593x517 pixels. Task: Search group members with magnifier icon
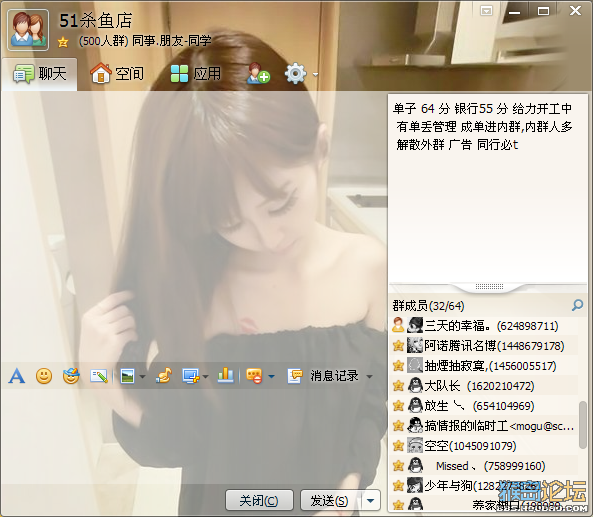click(x=577, y=305)
